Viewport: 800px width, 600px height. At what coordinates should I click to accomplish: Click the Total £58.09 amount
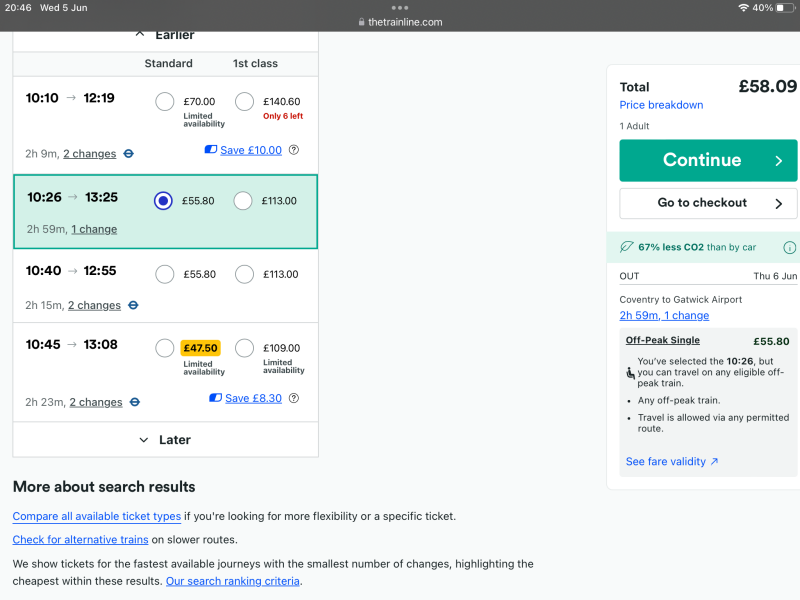pos(768,86)
